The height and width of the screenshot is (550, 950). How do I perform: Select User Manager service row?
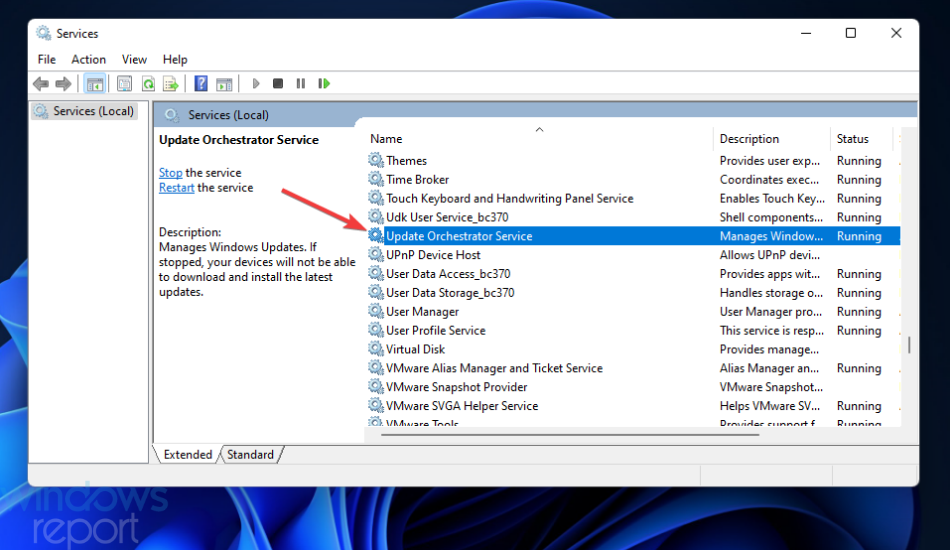633,311
